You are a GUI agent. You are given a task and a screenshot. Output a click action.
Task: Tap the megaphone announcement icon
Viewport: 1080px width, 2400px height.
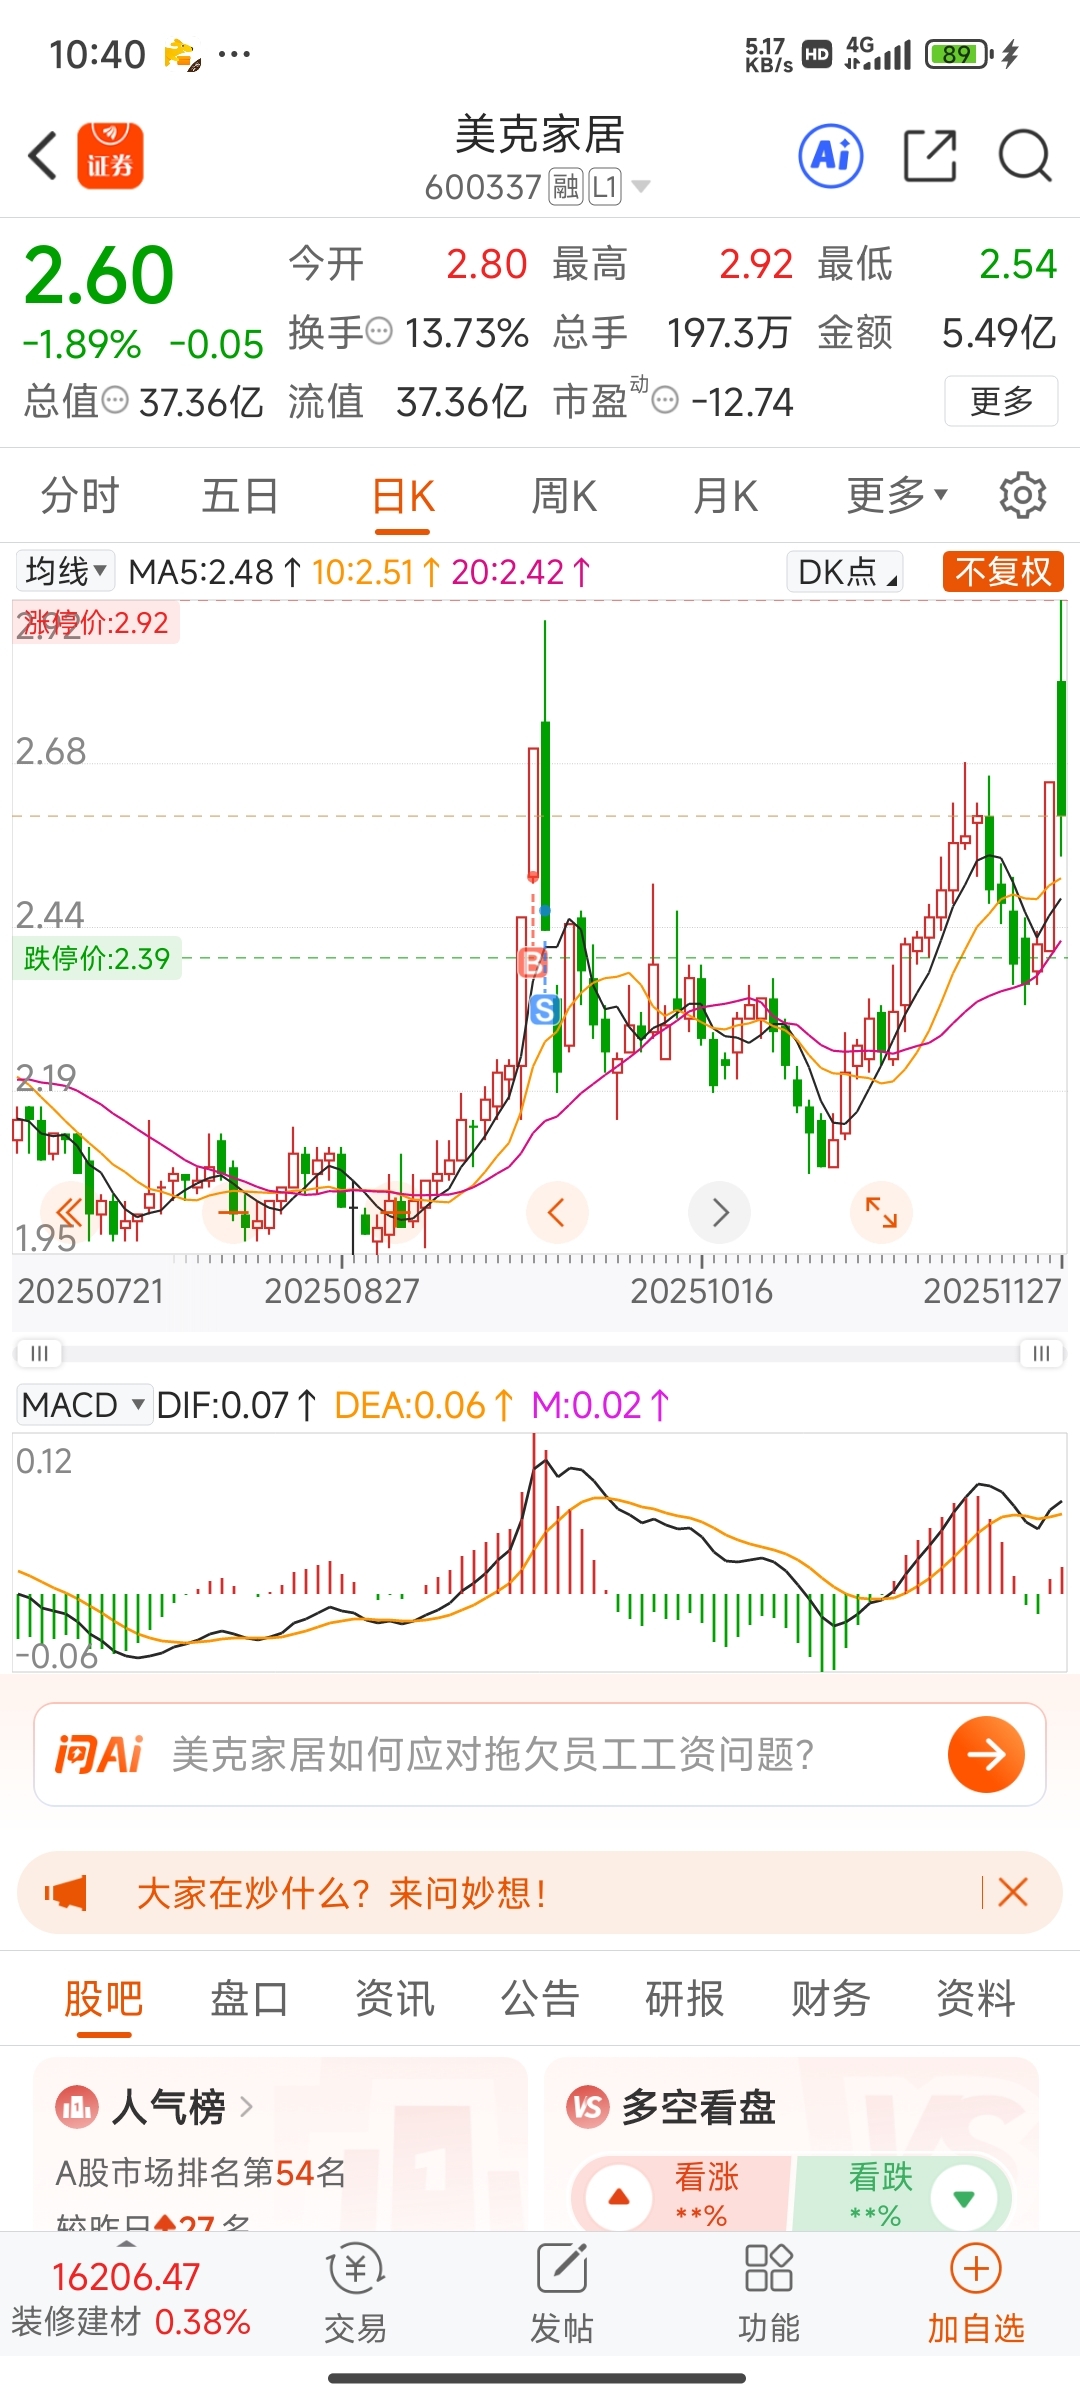tap(66, 1892)
